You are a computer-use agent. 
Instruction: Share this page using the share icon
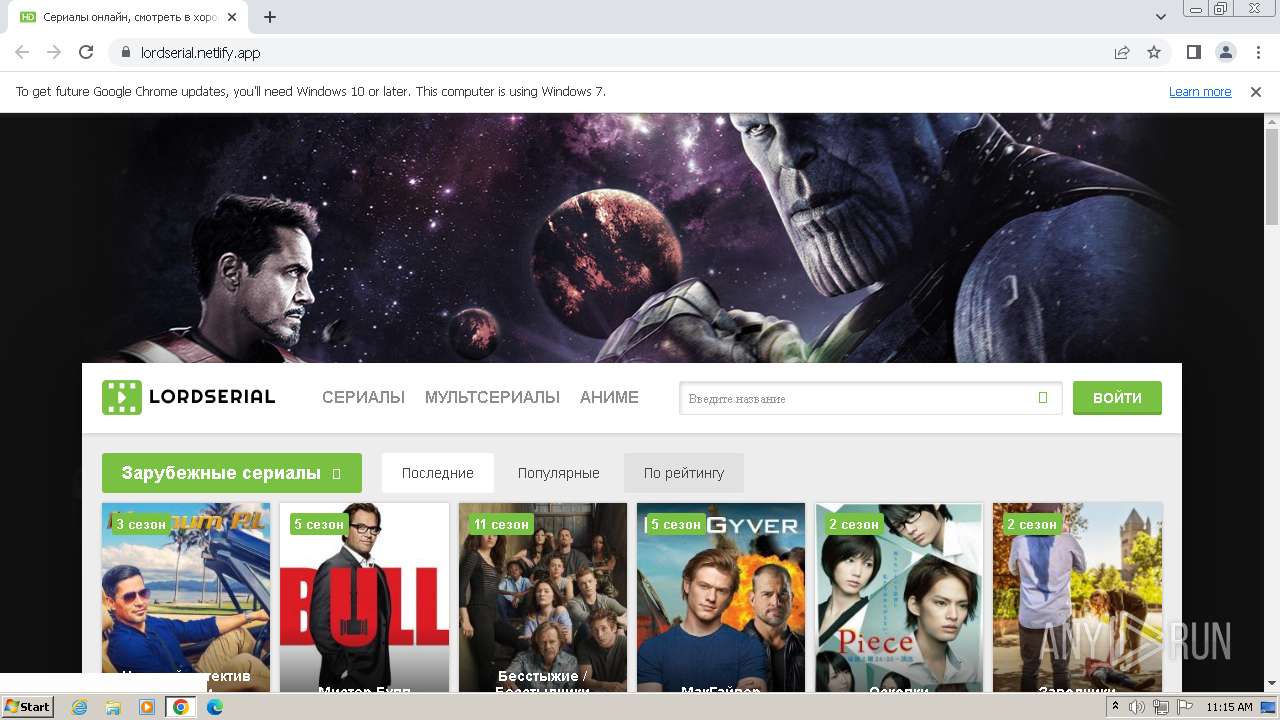click(x=1122, y=52)
